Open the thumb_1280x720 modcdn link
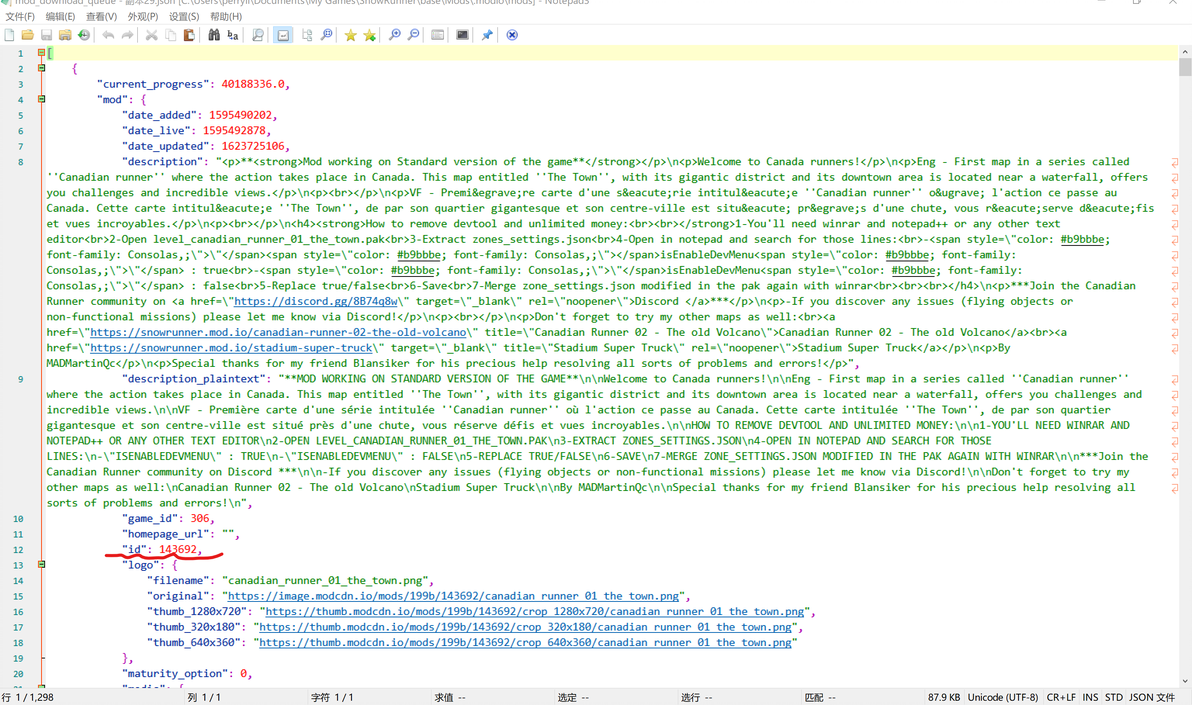 [x=534, y=611]
